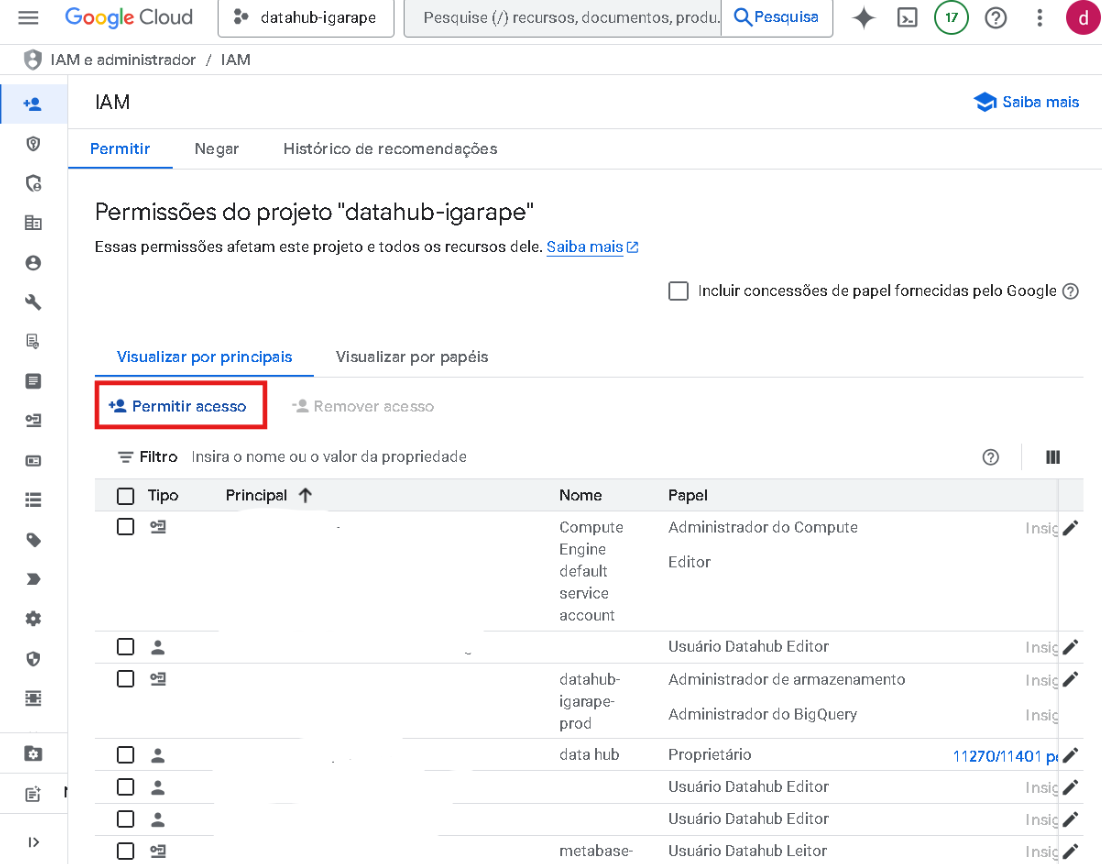
Task: Open the three-dot settings menu in header
Action: point(1040,18)
